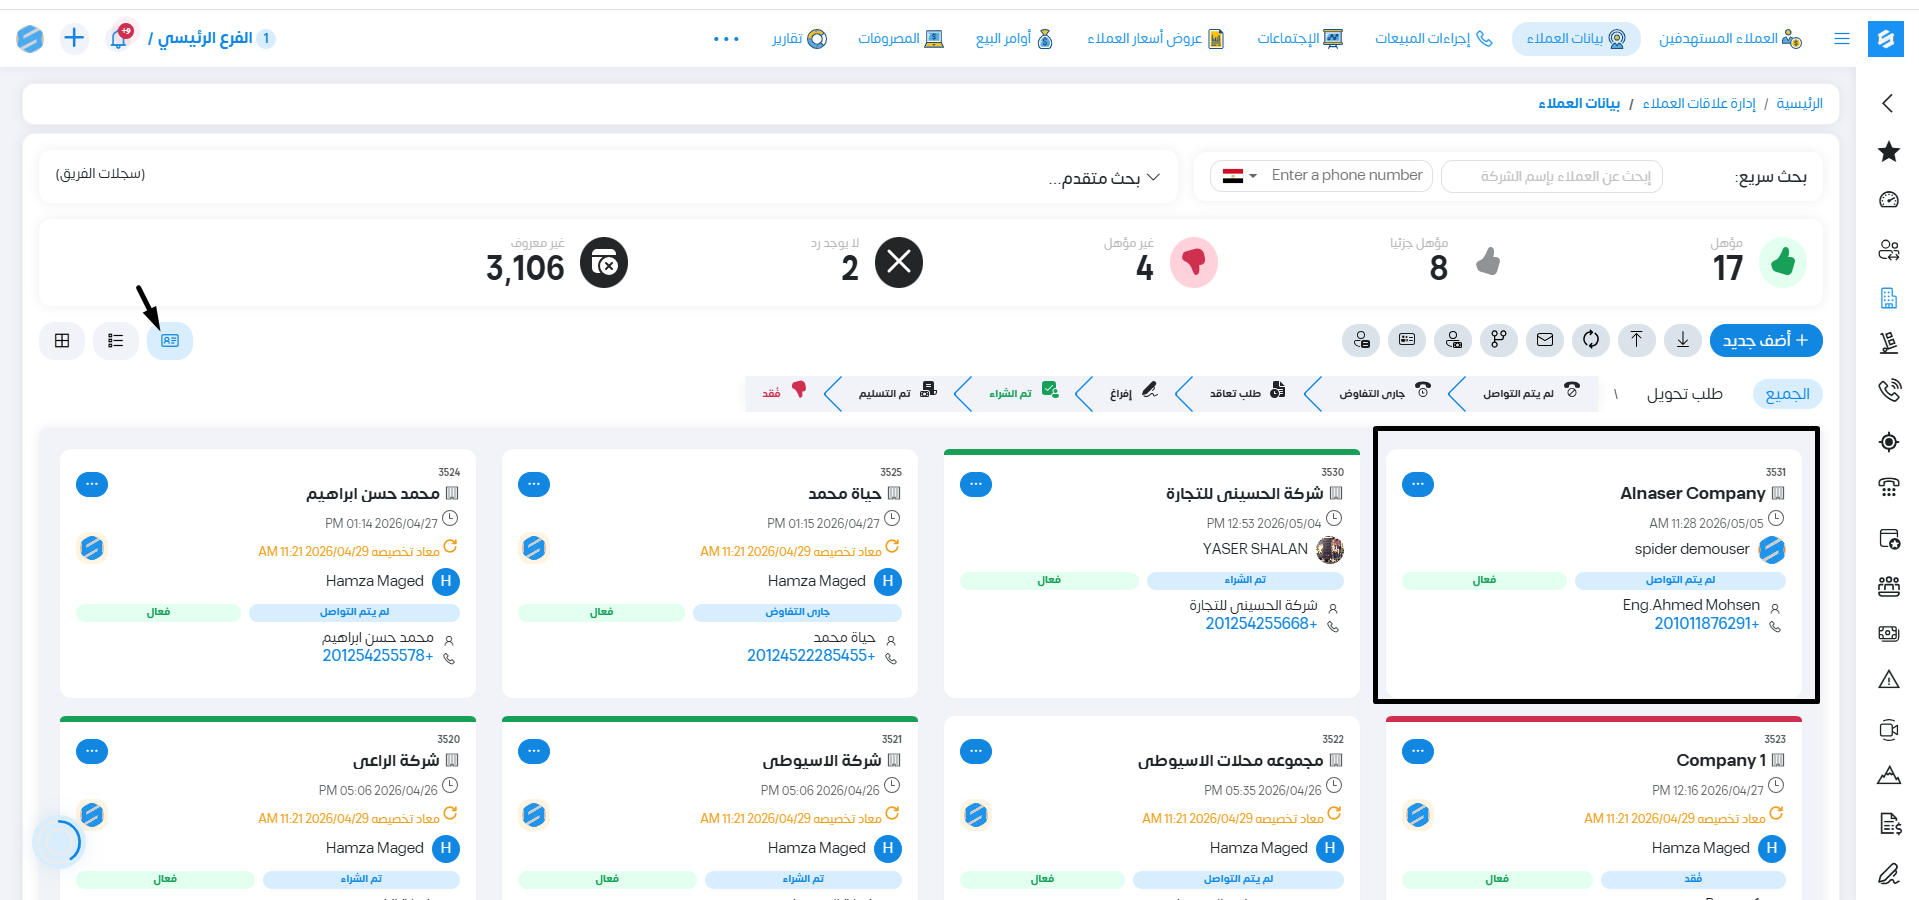Open the notifications bell
1919x900 pixels.
(x=119, y=38)
